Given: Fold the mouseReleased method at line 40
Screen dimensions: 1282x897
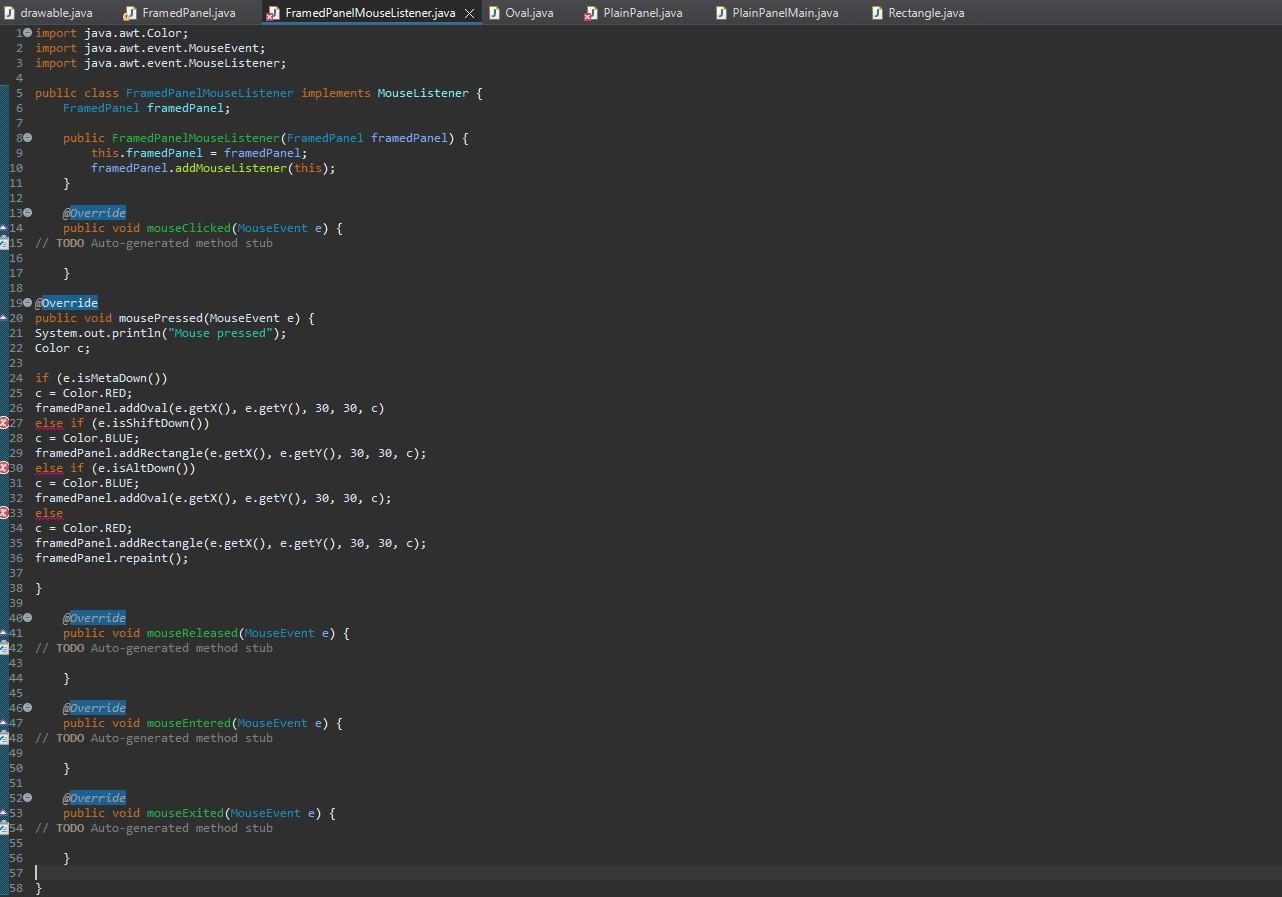Looking at the screenshot, I should (28, 618).
